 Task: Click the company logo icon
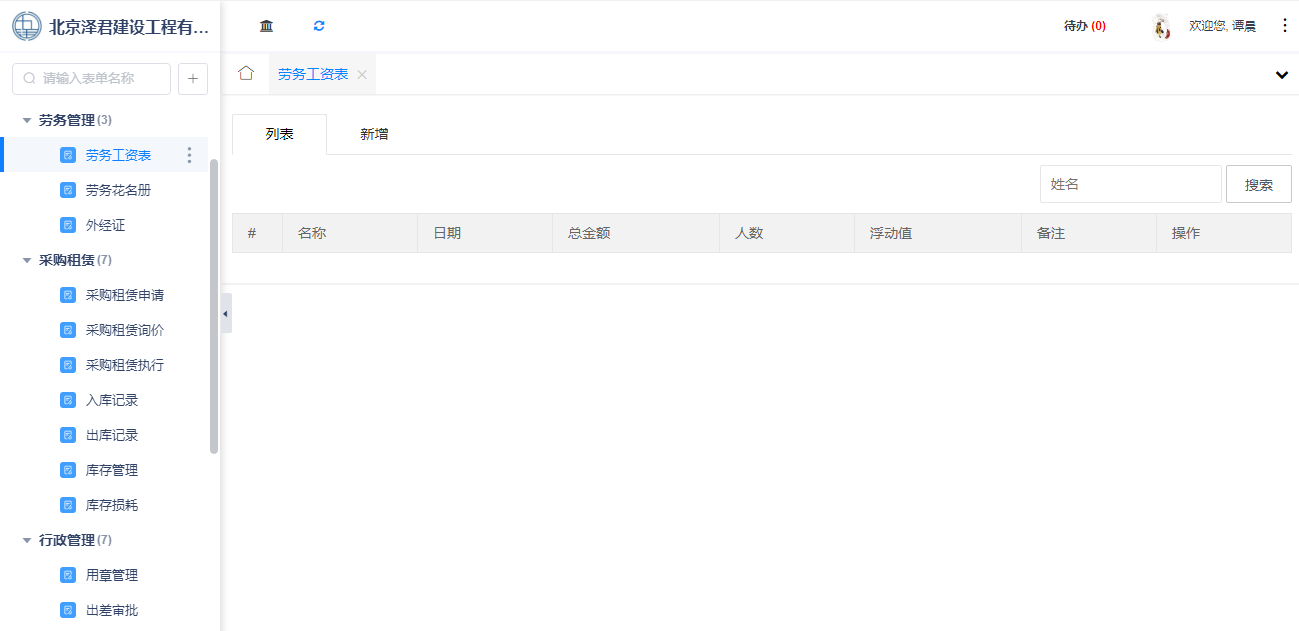click(27, 26)
